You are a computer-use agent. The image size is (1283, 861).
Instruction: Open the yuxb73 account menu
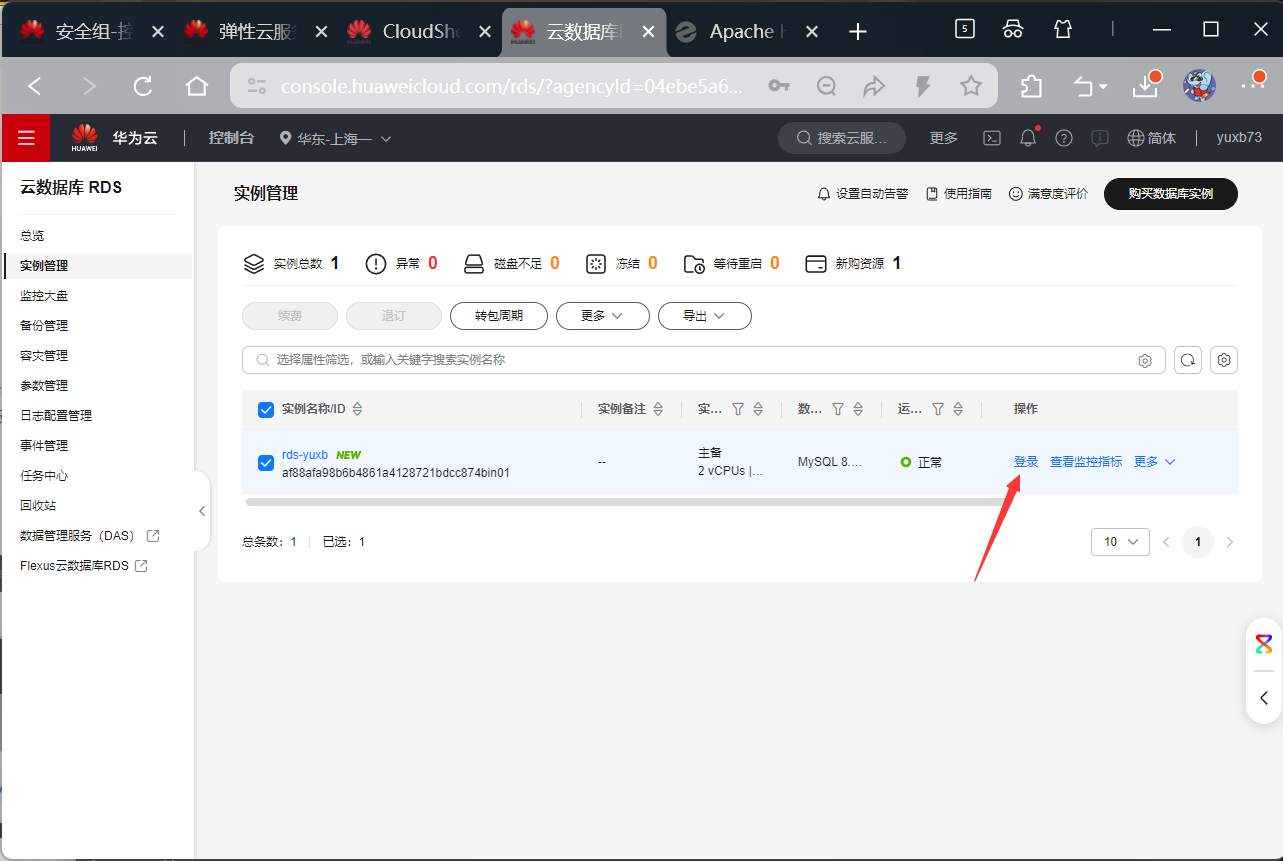1239,138
